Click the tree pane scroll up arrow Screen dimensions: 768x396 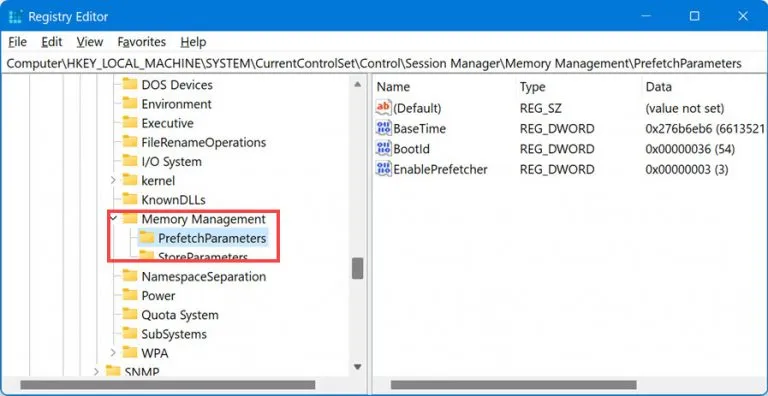(x=358, y=84)
